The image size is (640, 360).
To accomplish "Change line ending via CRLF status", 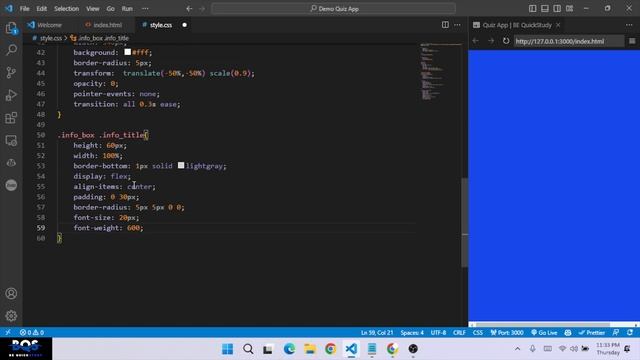I will 459,332.
